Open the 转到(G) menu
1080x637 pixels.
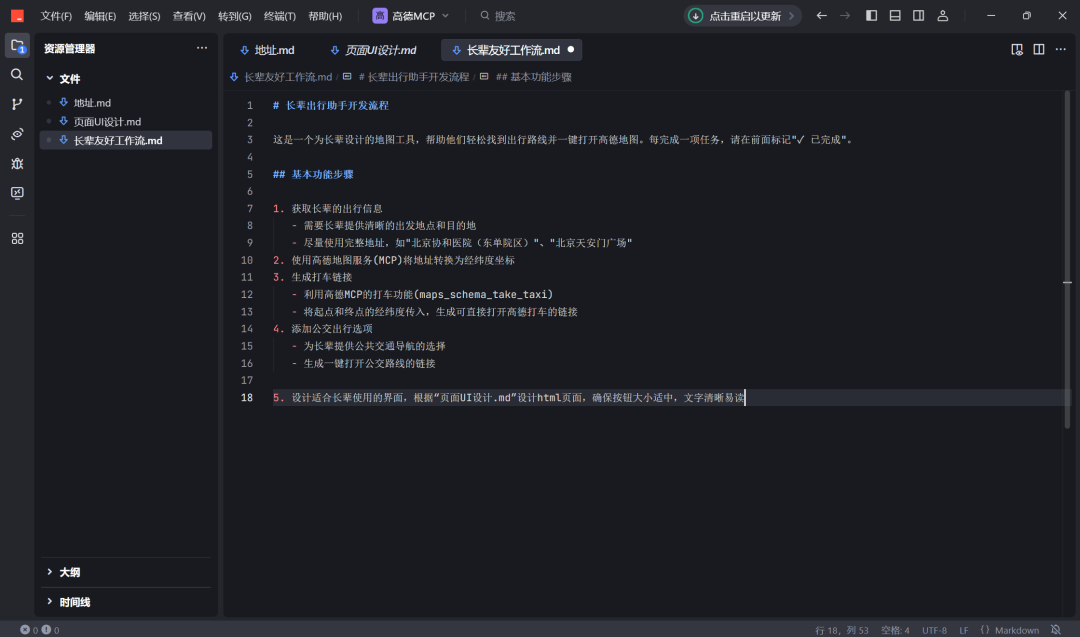(x=234, y=16)
